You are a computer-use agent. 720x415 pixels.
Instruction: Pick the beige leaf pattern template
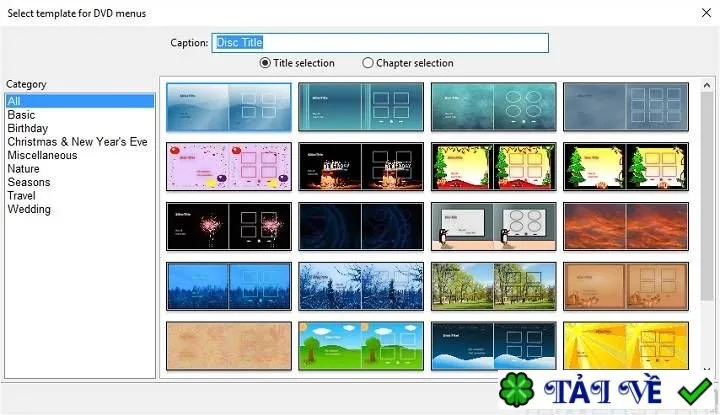point(229,346)
